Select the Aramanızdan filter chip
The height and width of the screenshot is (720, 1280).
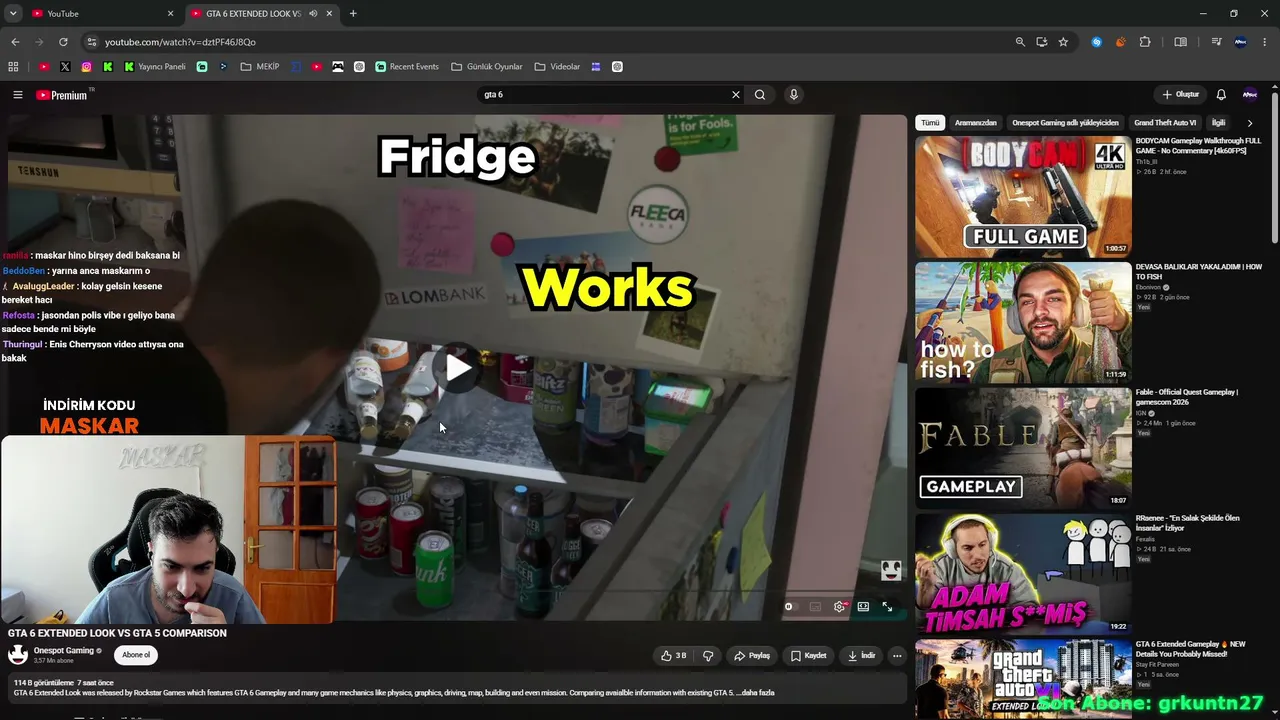pos(976,123)
